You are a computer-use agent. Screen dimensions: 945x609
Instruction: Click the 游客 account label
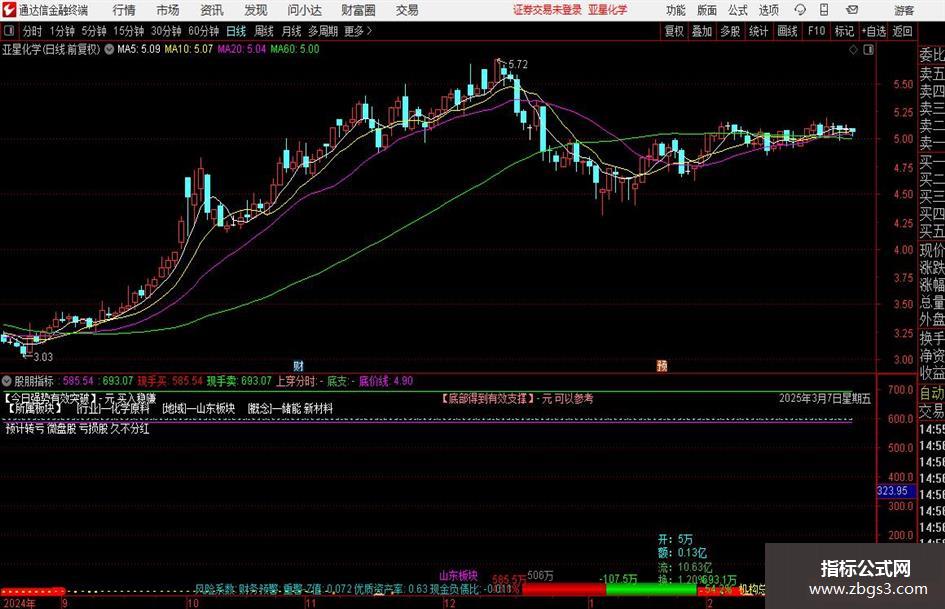point(904,10)
